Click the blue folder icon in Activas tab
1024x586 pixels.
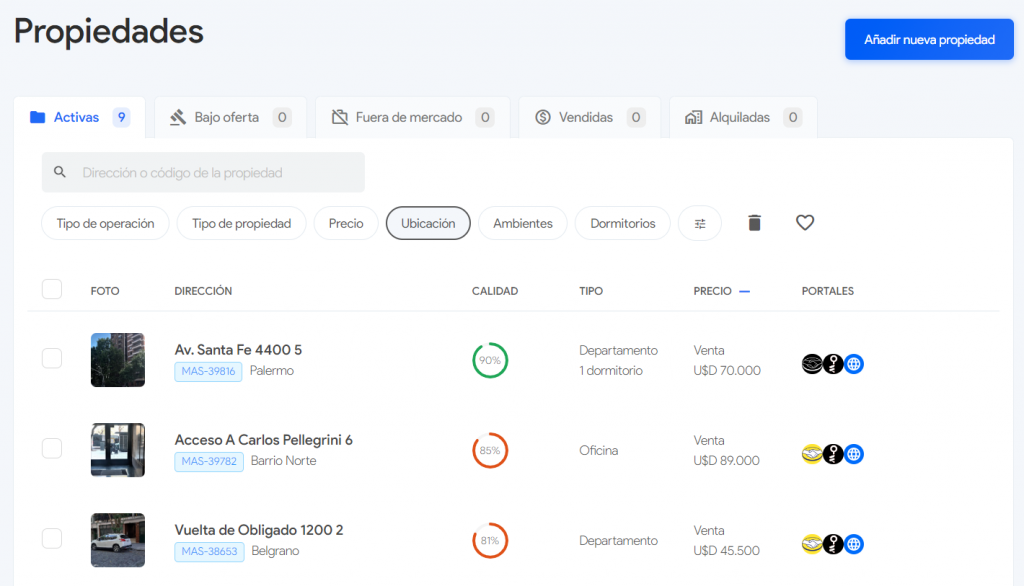click(37, 117)
